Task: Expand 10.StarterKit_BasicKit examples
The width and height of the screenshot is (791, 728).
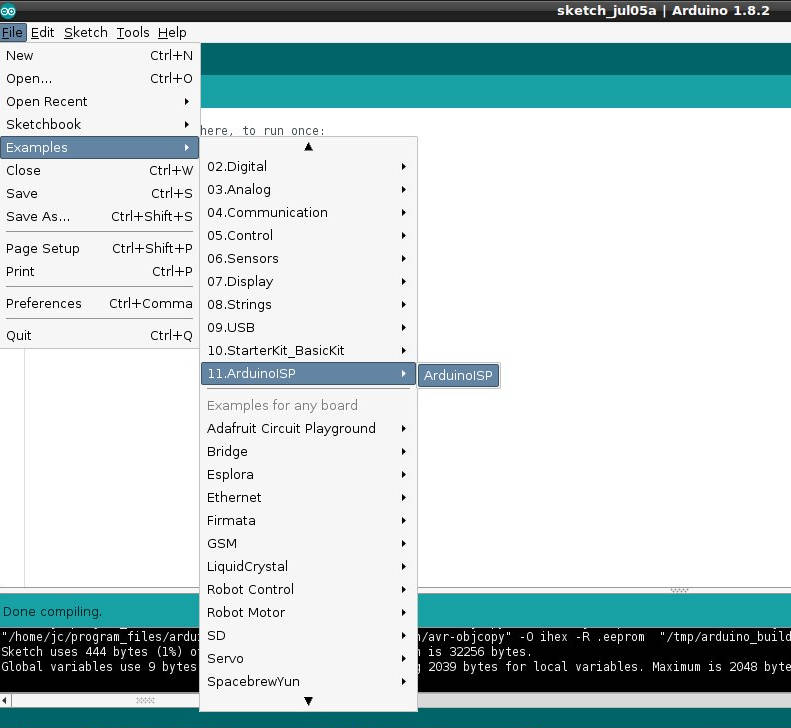Action: point(308,351)
